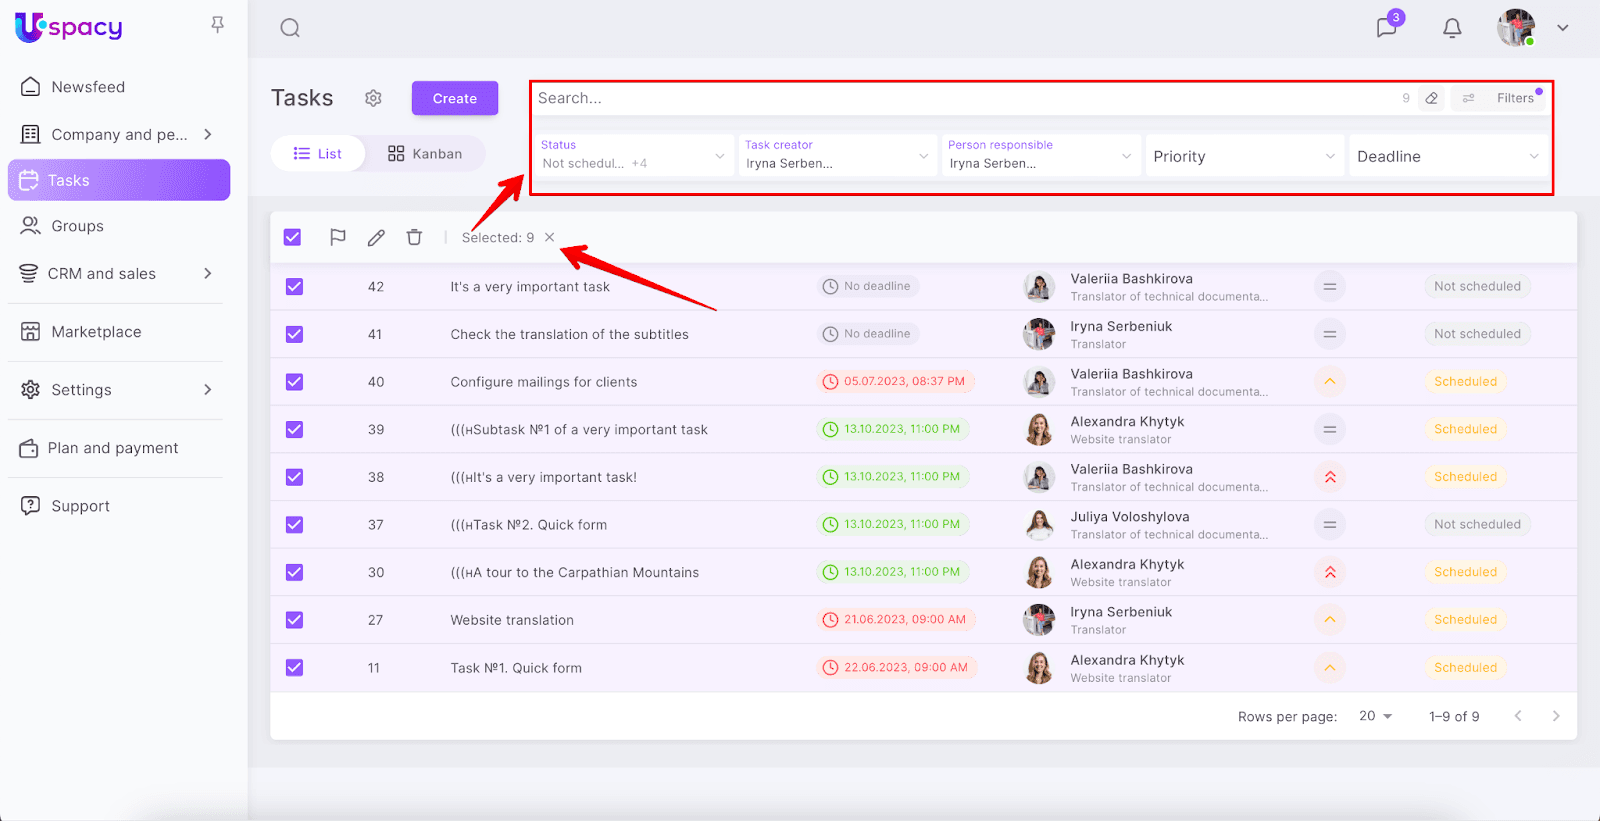Screen dimensions: 1600x821
Task: Open the Rows per page dropdown
Action: [1376, 716]
